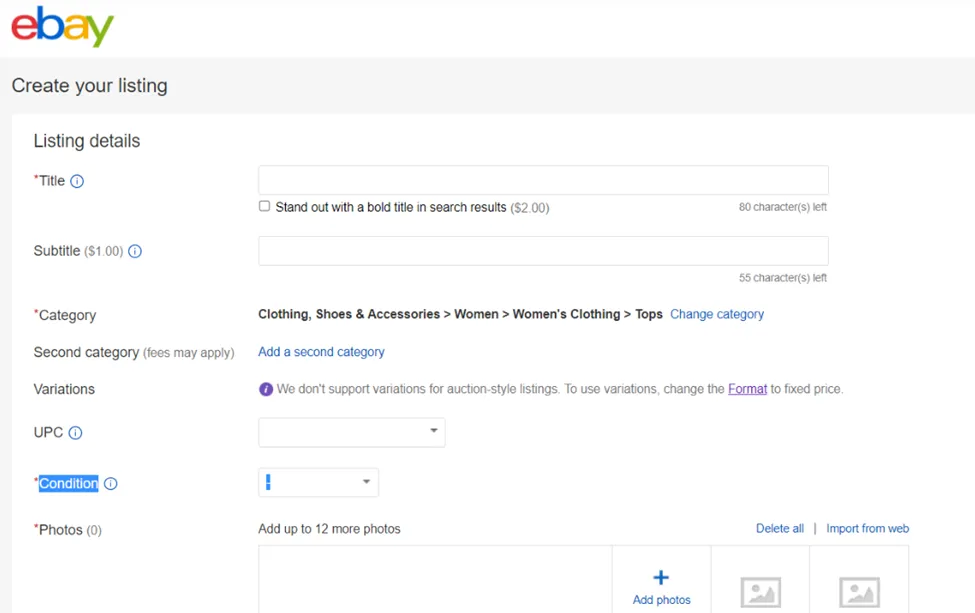975x613 pixels.
Task: Click the Delete all photos link
Action: coord(779,528)
